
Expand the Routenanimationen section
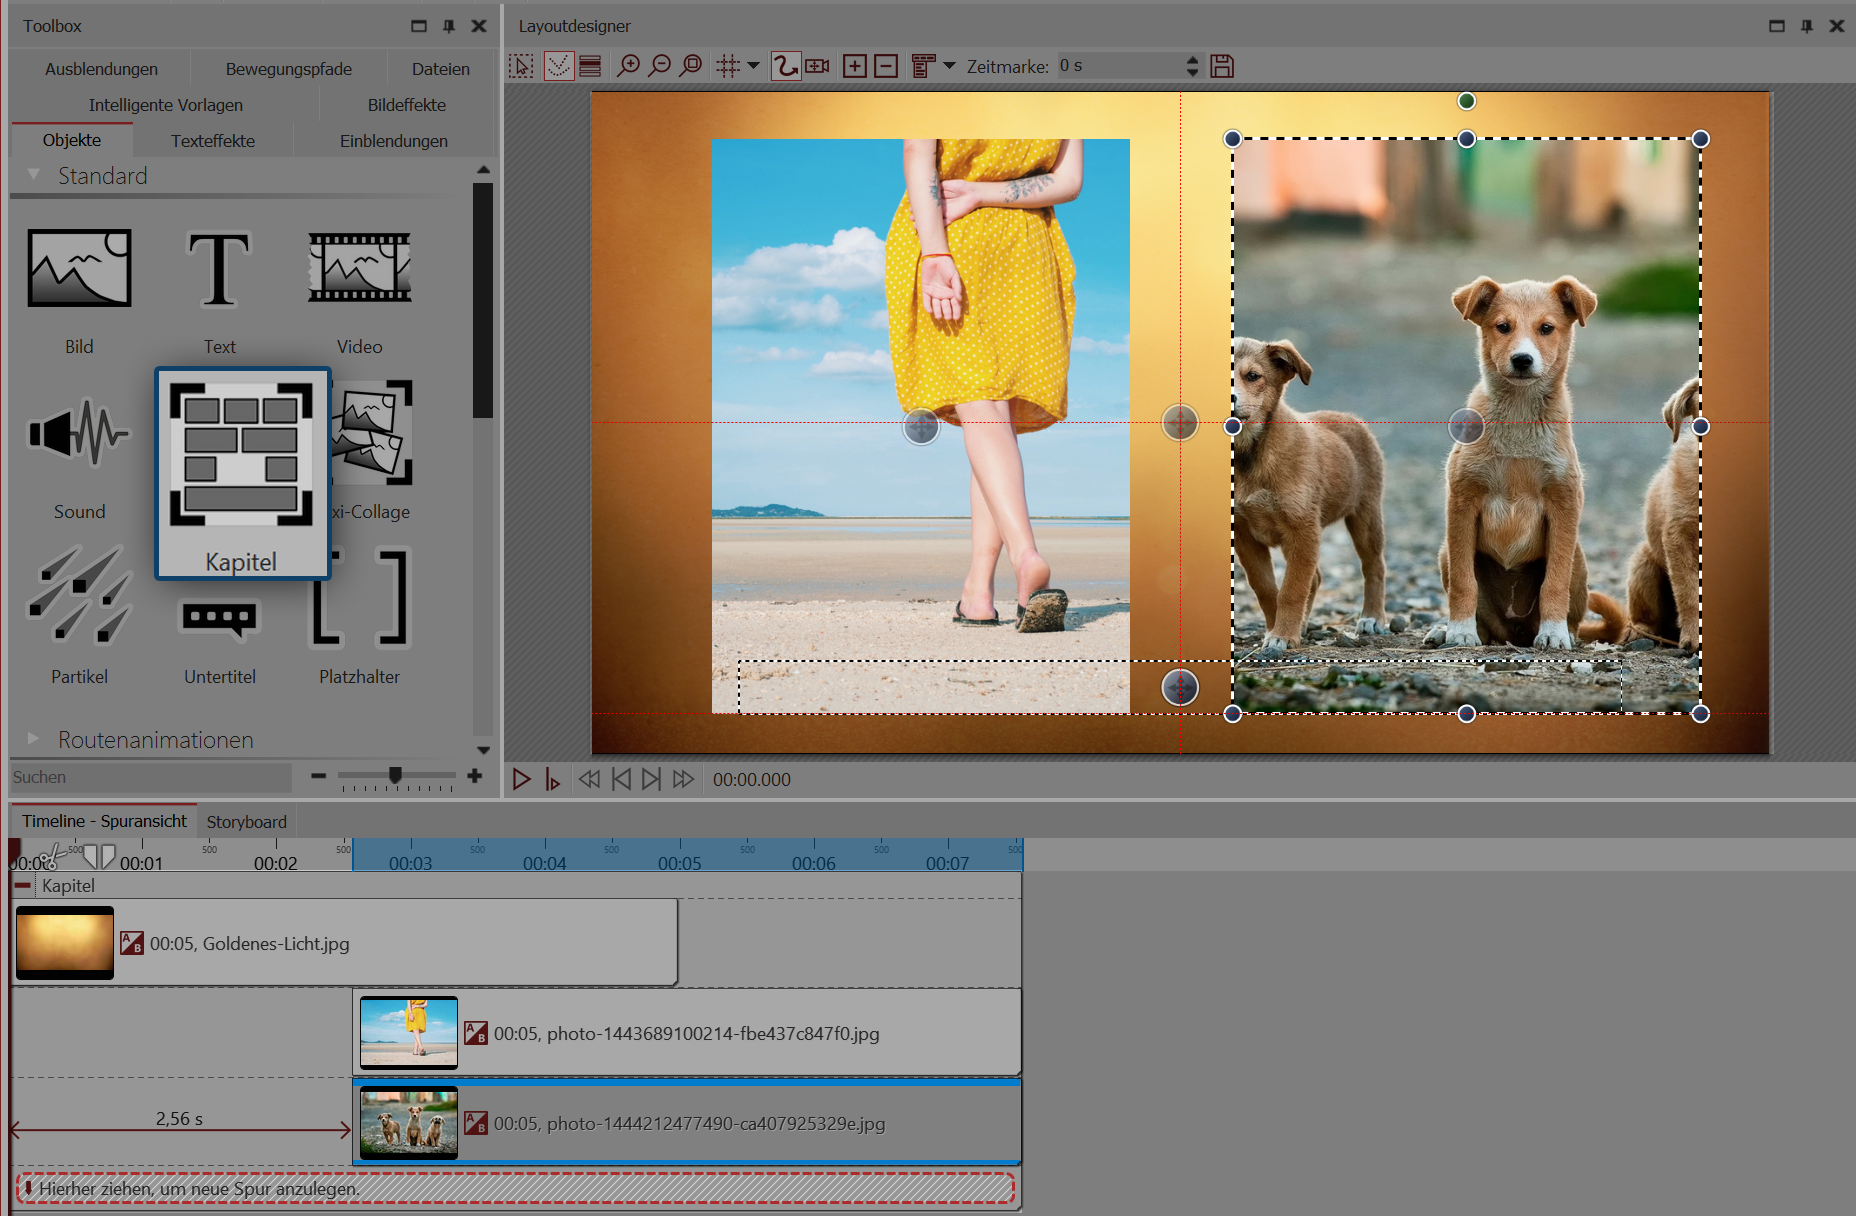pyautogui.click(x=34, y=739)
